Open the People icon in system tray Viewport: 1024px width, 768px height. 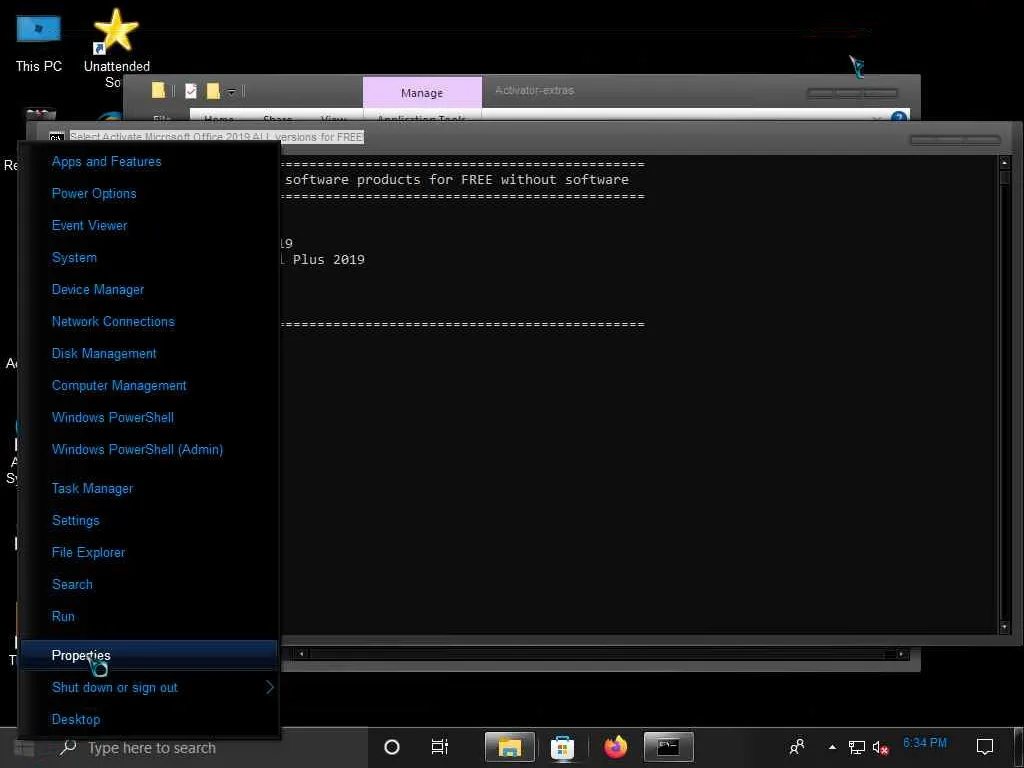(797, 746)
